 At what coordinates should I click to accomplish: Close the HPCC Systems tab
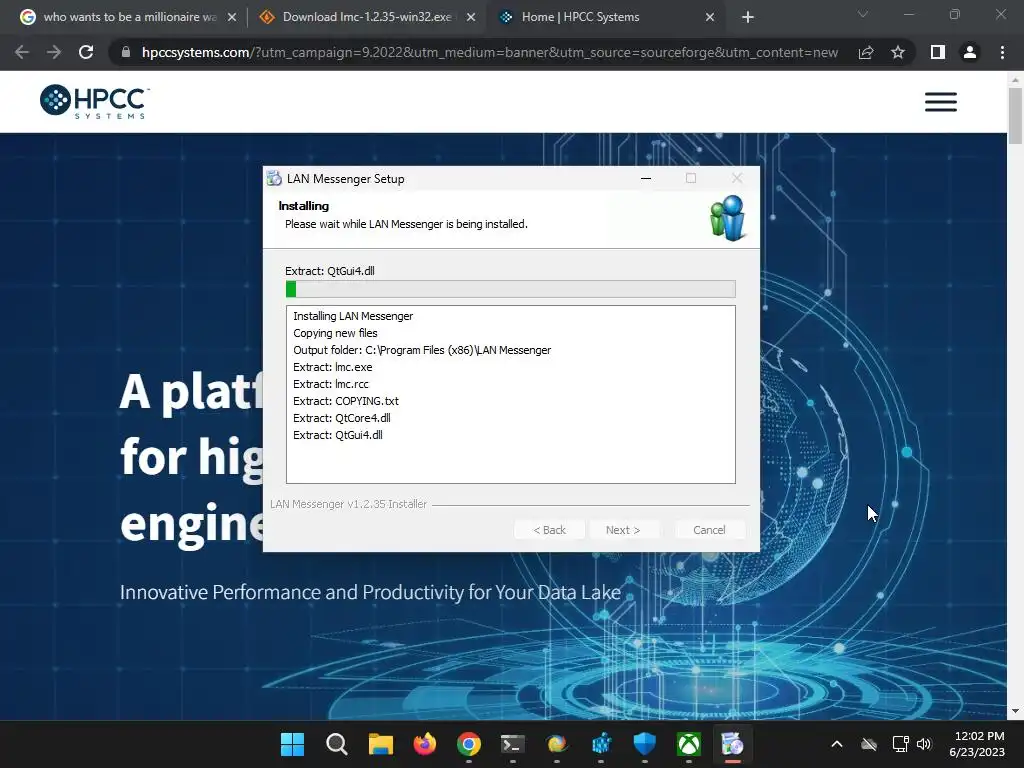(x=710, y=17)
